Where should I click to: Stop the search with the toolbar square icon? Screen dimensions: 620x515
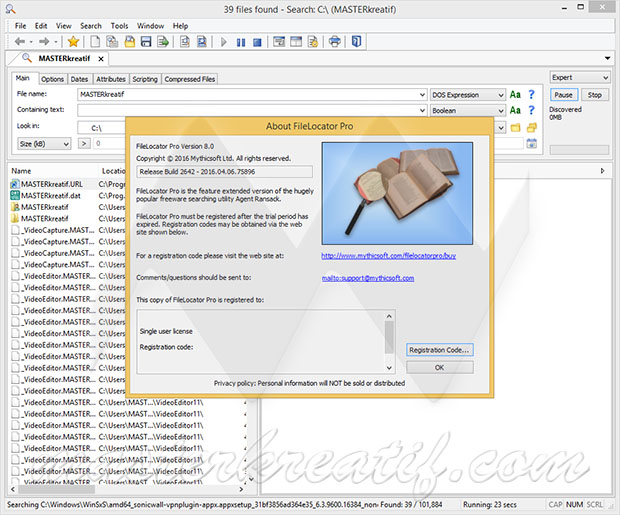point(257,42)
